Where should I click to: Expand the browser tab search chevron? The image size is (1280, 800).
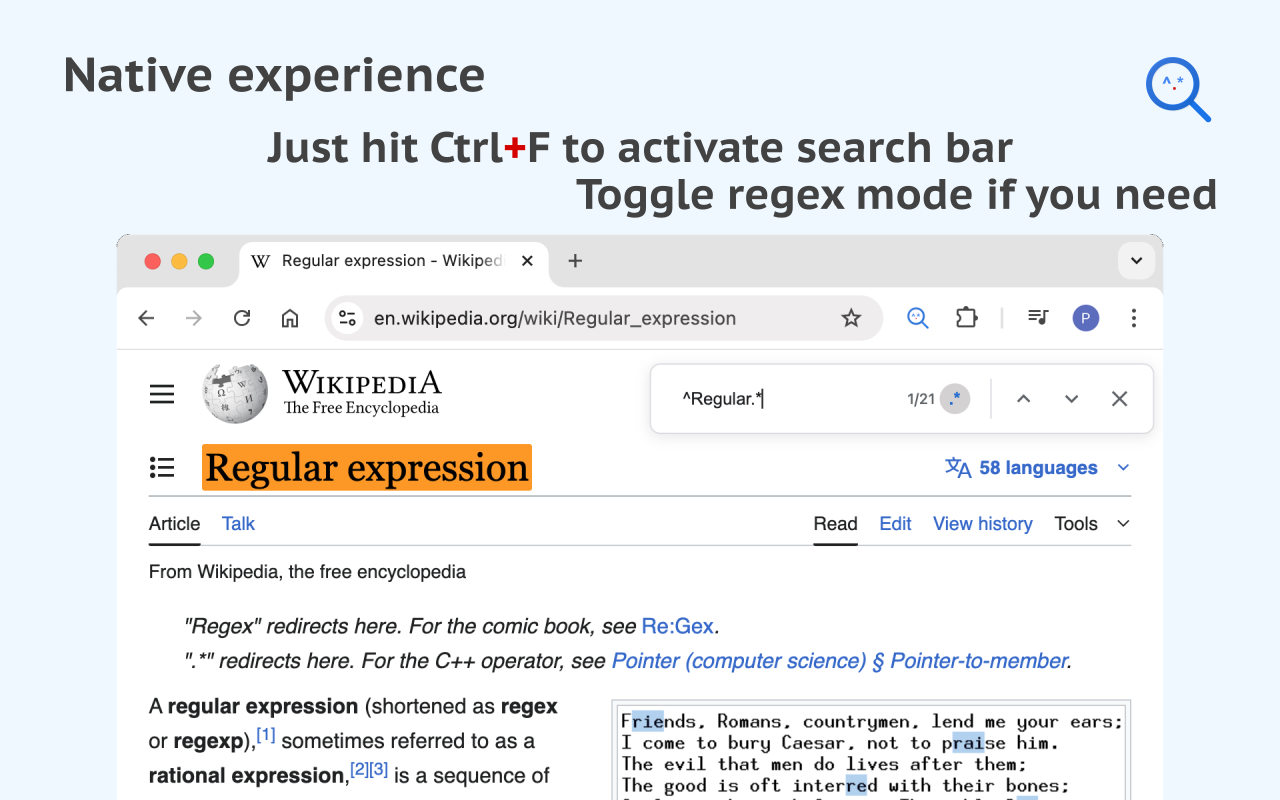click(x=1136, y=260)
